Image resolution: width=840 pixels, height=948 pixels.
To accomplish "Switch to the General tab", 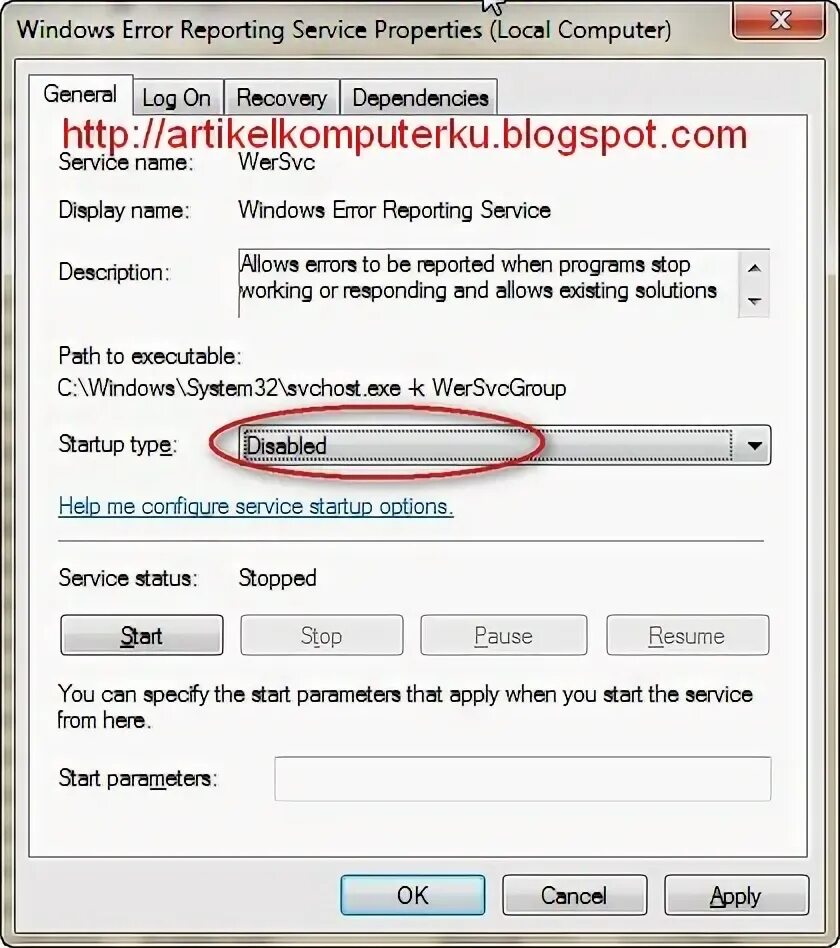I will click(x=80, y=95).
